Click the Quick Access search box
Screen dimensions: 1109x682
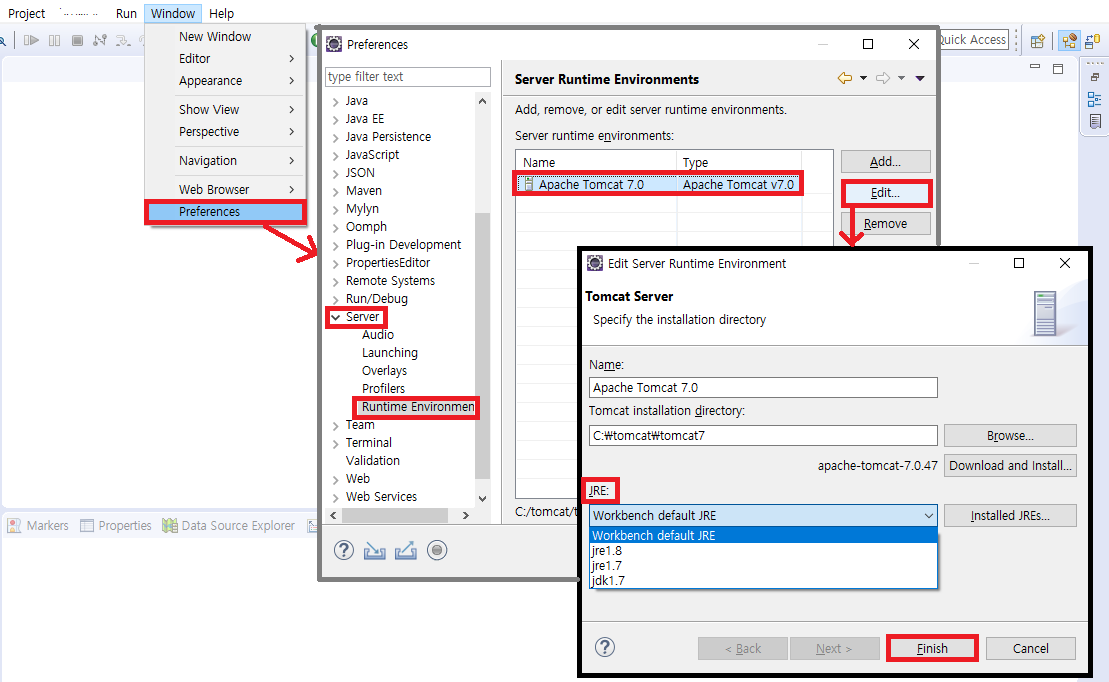tap(972, 40)
